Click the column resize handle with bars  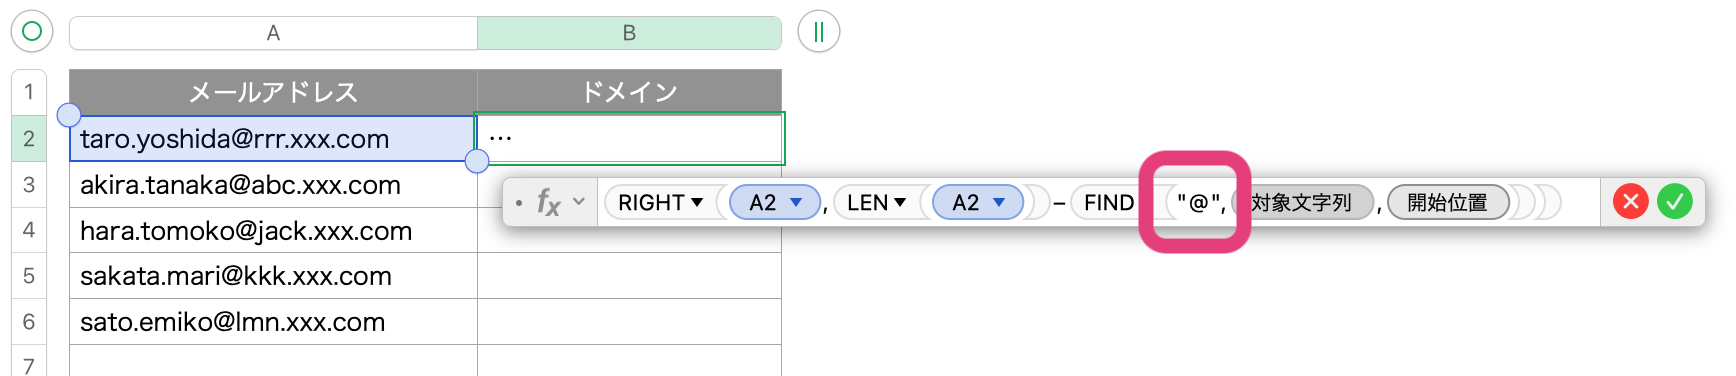click(x=819, y=32)
